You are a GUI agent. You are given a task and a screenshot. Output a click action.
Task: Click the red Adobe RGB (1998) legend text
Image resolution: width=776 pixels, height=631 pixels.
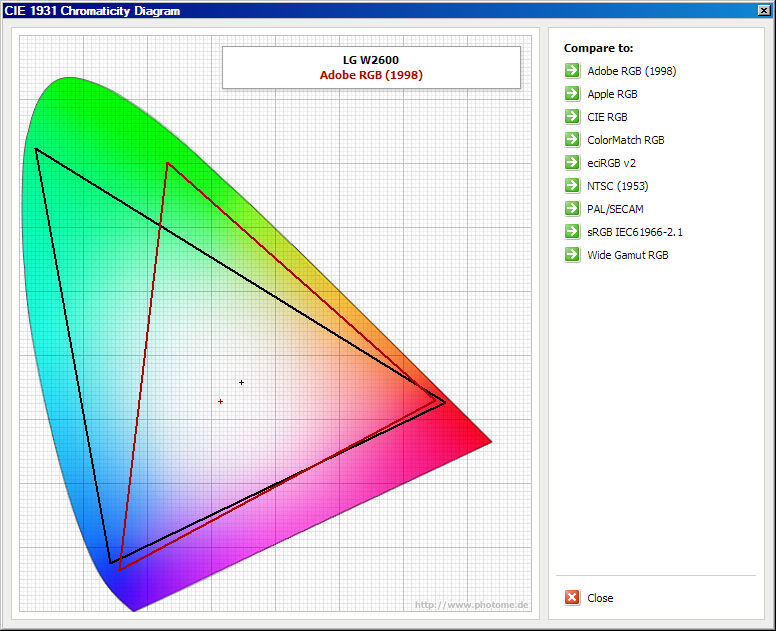coord(371,75)
